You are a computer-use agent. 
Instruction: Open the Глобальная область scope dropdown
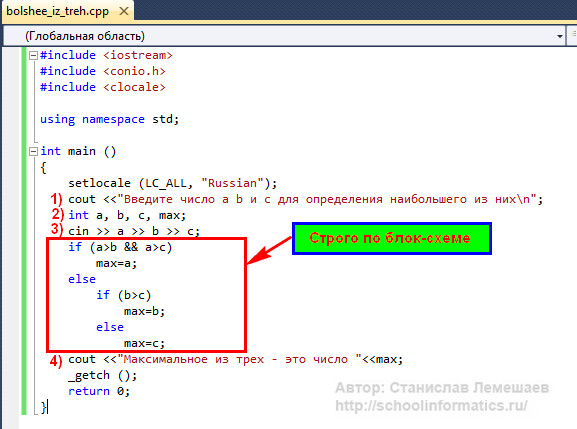coord(560,36)
